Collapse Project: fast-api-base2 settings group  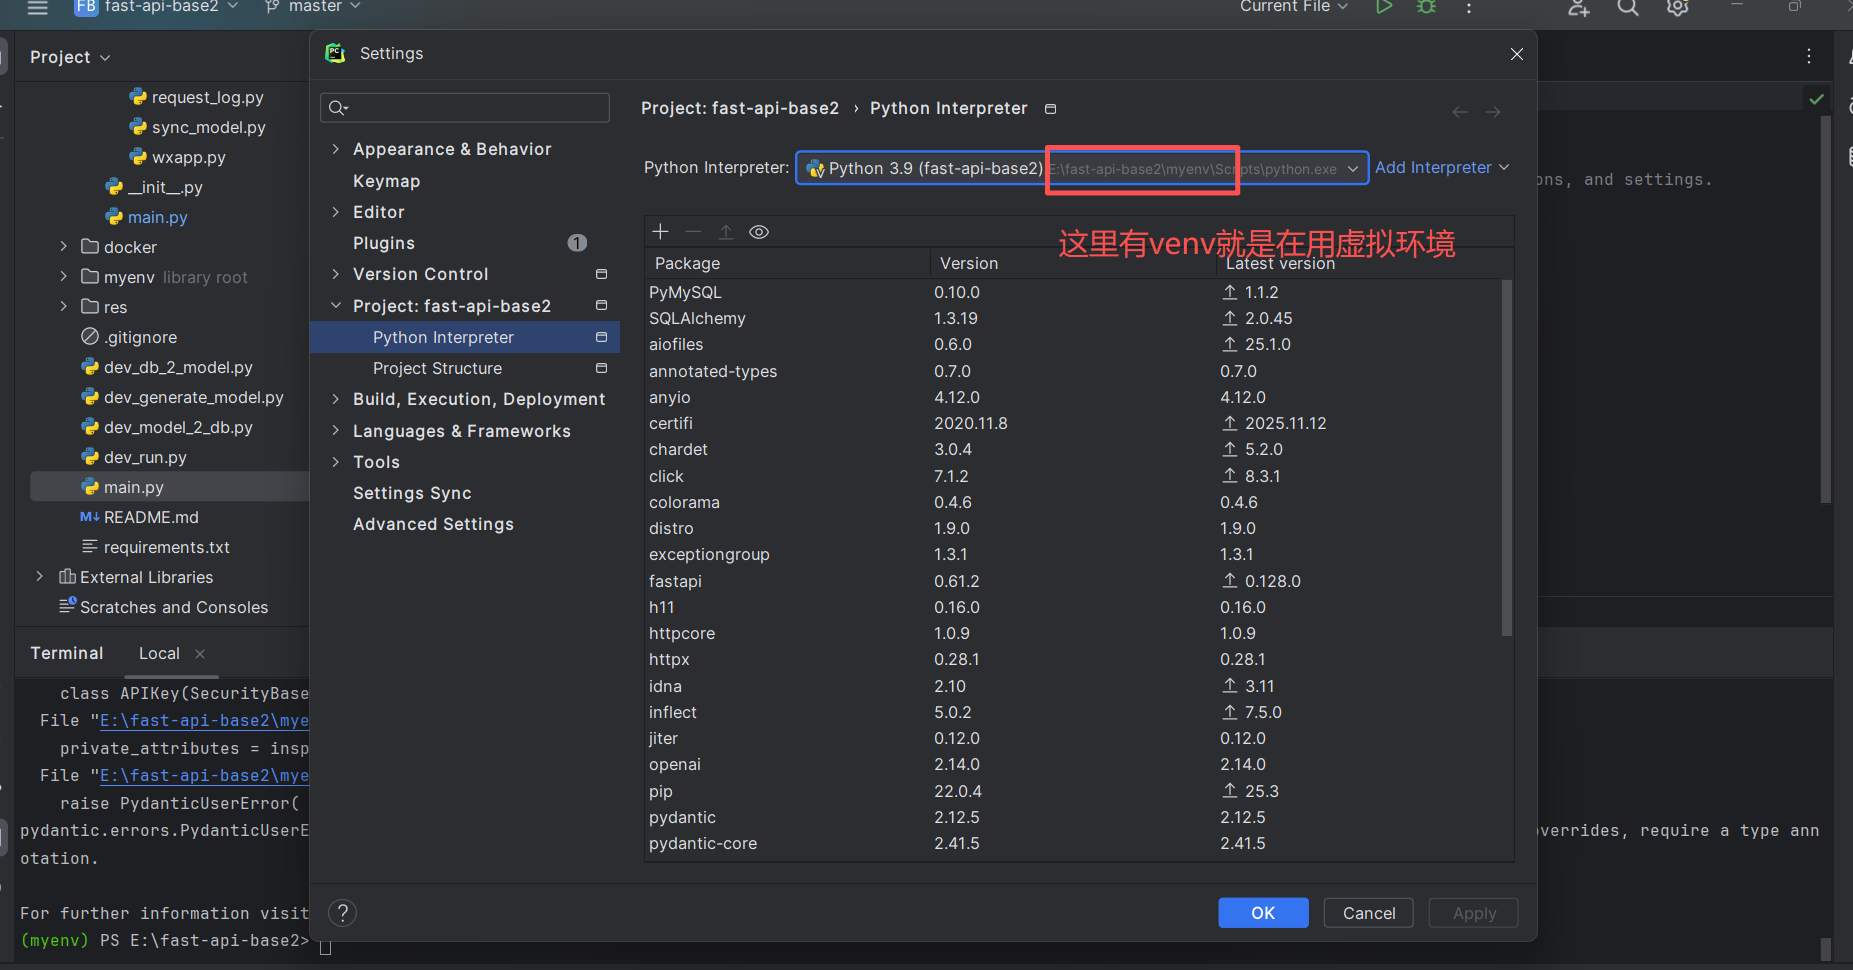pyautogui.click(x=336, y=306)
